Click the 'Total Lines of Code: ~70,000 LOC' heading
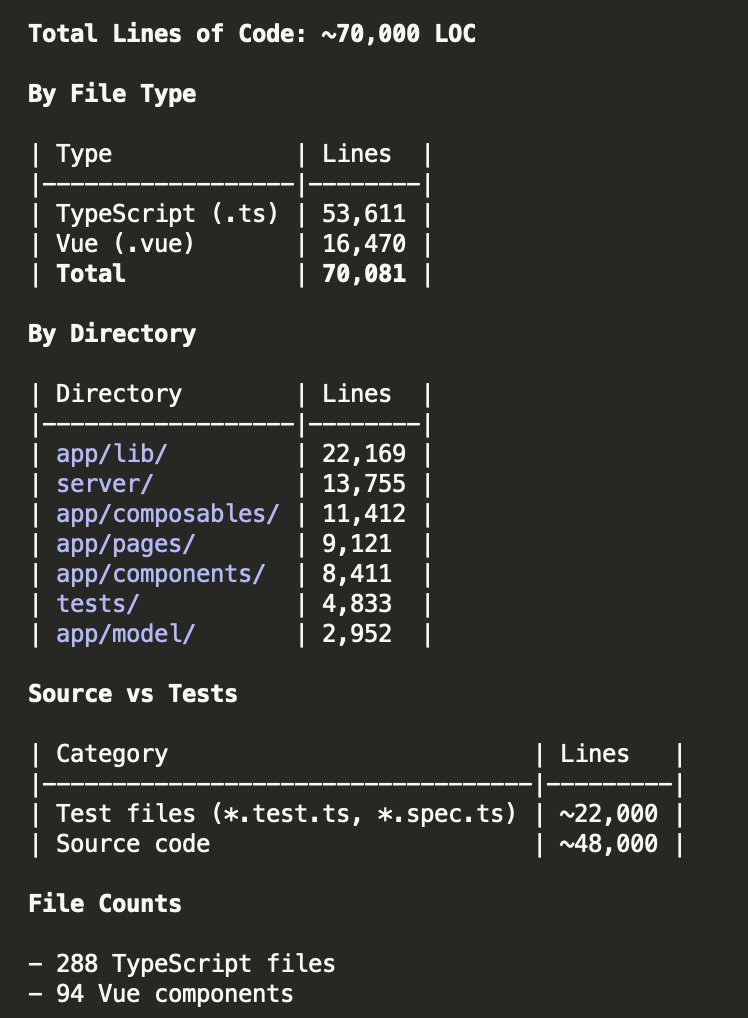The image size is (748, 1018). (252, 34)
